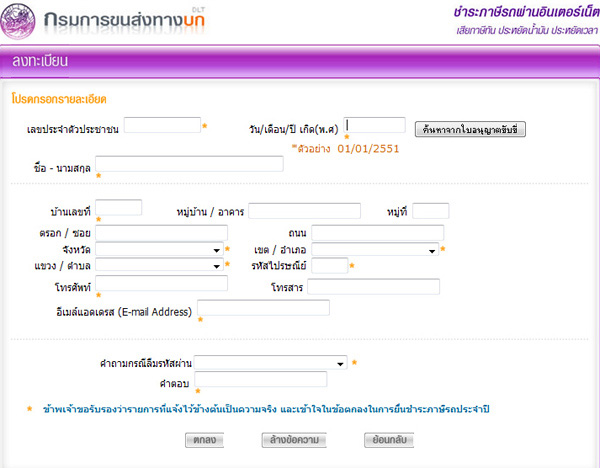The height and width of the screenshot is (468, 600).
Task: Focus the เลขประจำตัวประชาชน input field
Action: pyautogui.click(x=162, y=125)
